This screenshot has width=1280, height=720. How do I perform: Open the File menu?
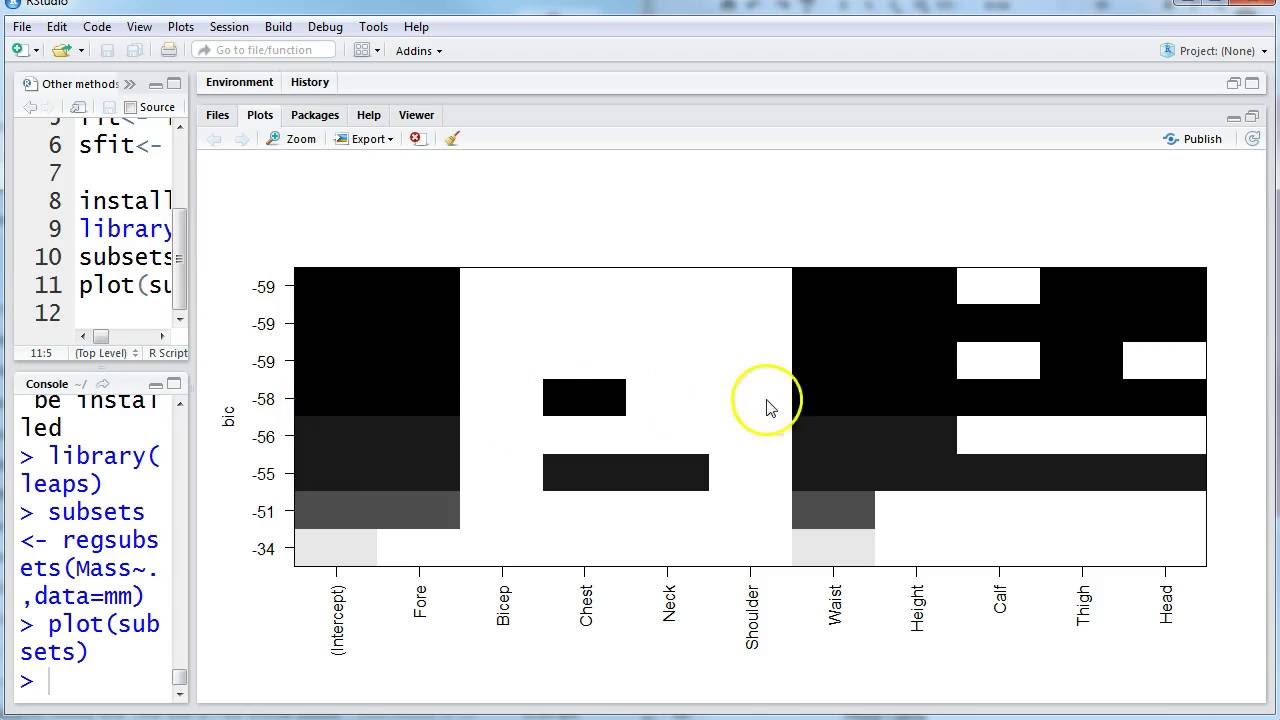[x=22, y=27]
